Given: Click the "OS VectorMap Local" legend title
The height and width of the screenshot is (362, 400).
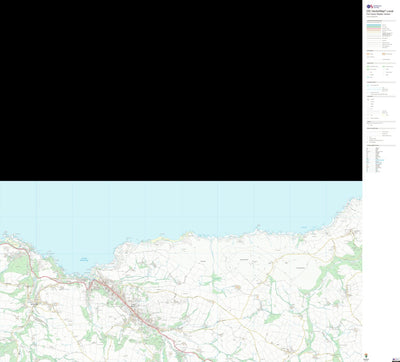Looking at the screenshot, I should [380, 11].
